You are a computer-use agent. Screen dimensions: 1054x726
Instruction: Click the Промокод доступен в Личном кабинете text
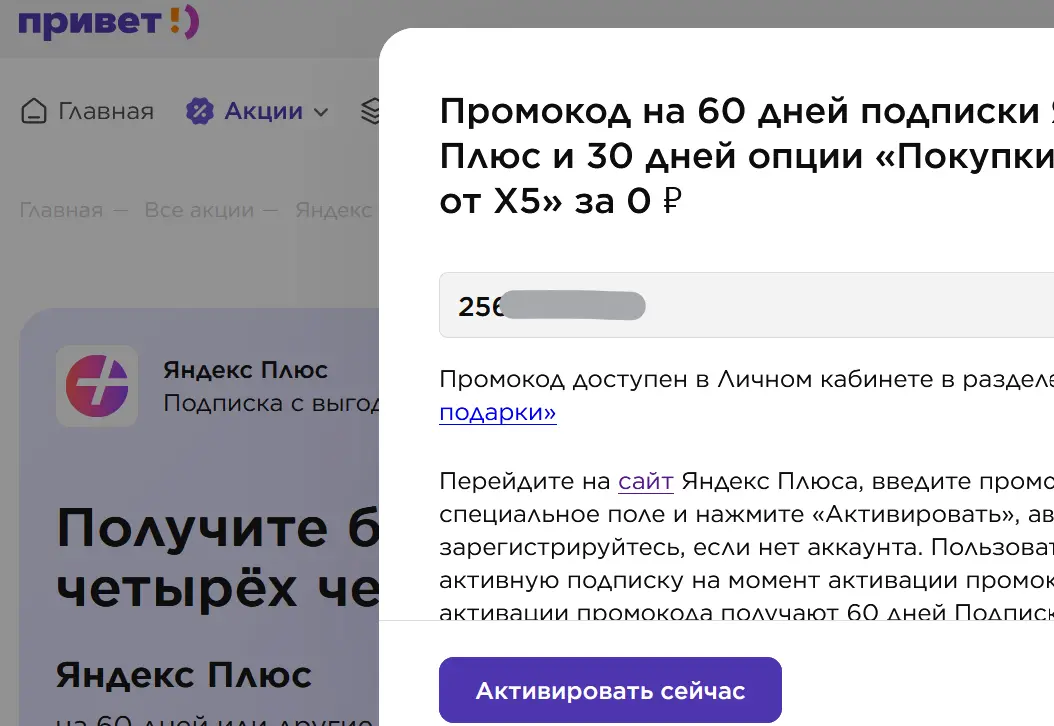[x=746, y=380]
